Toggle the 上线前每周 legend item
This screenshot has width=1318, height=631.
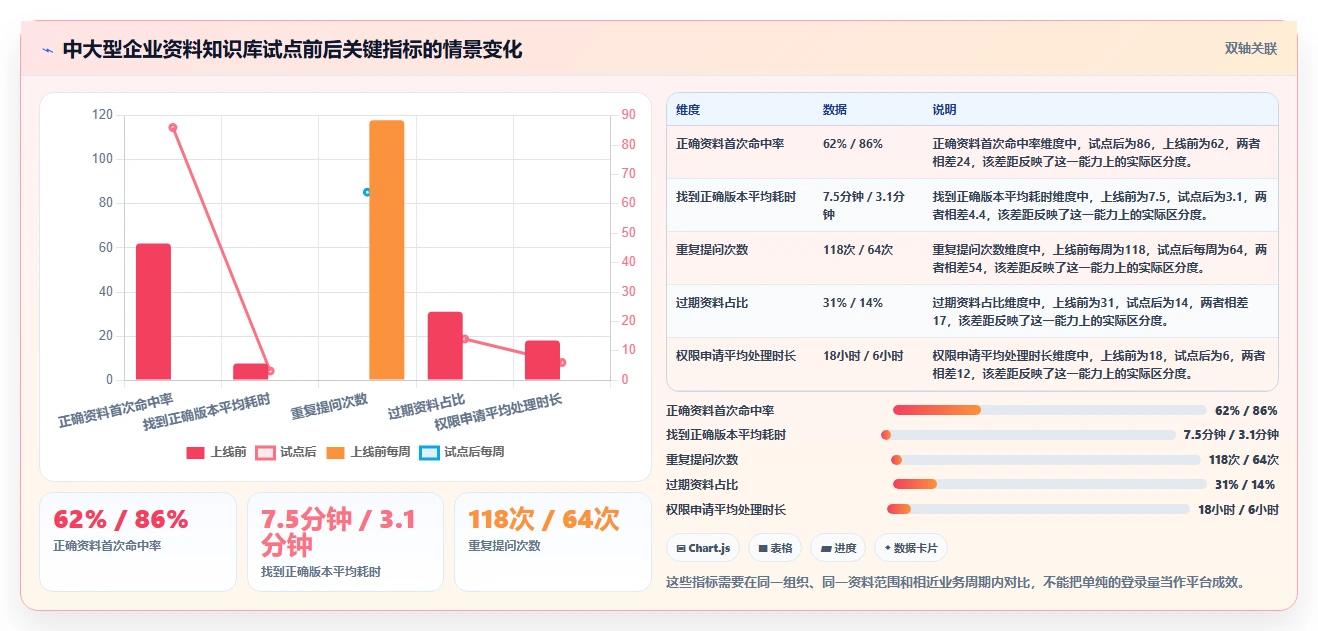pos(368,452)
